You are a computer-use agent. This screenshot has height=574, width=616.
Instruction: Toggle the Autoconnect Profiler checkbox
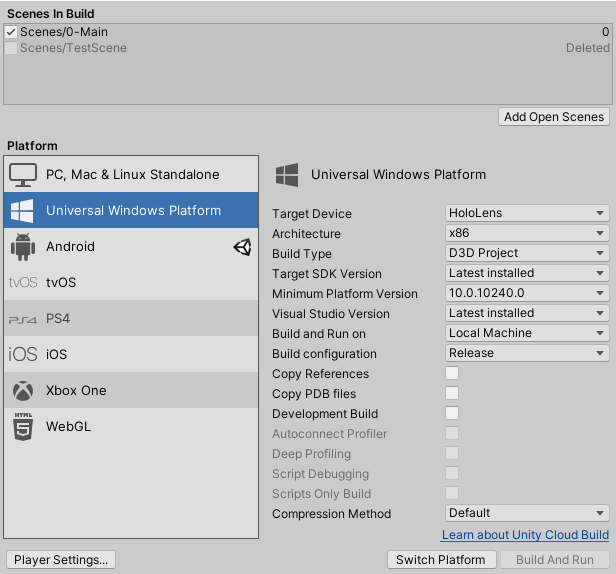tap(452, 433)
